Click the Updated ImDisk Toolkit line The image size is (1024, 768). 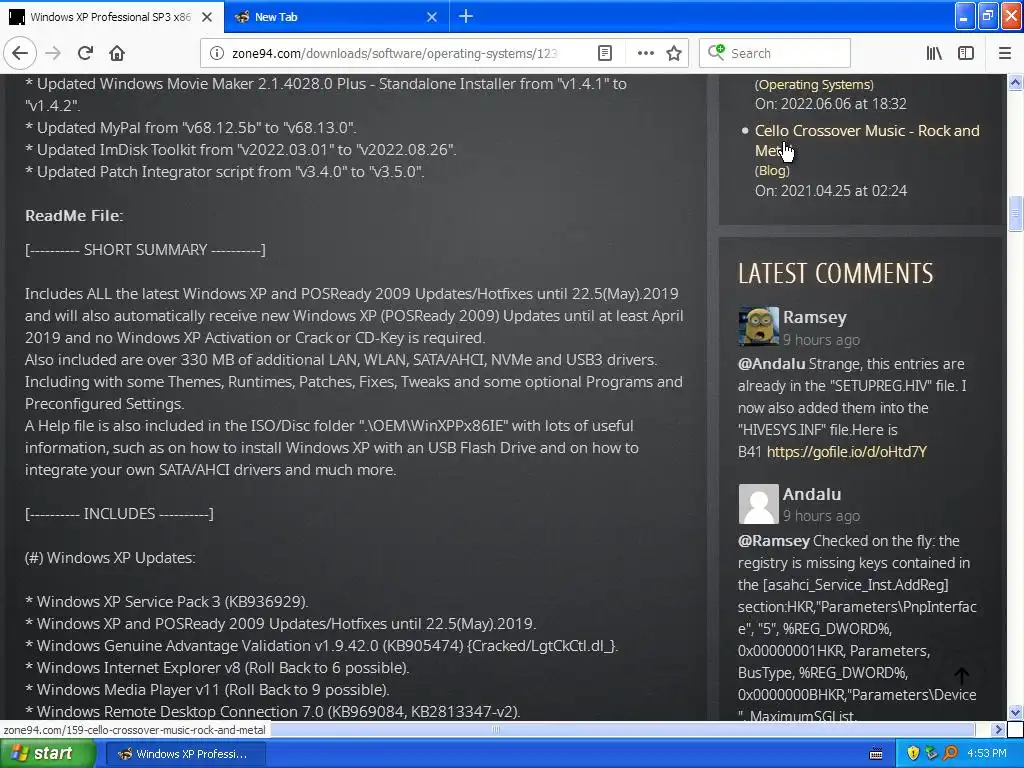(x=240, y=150)
